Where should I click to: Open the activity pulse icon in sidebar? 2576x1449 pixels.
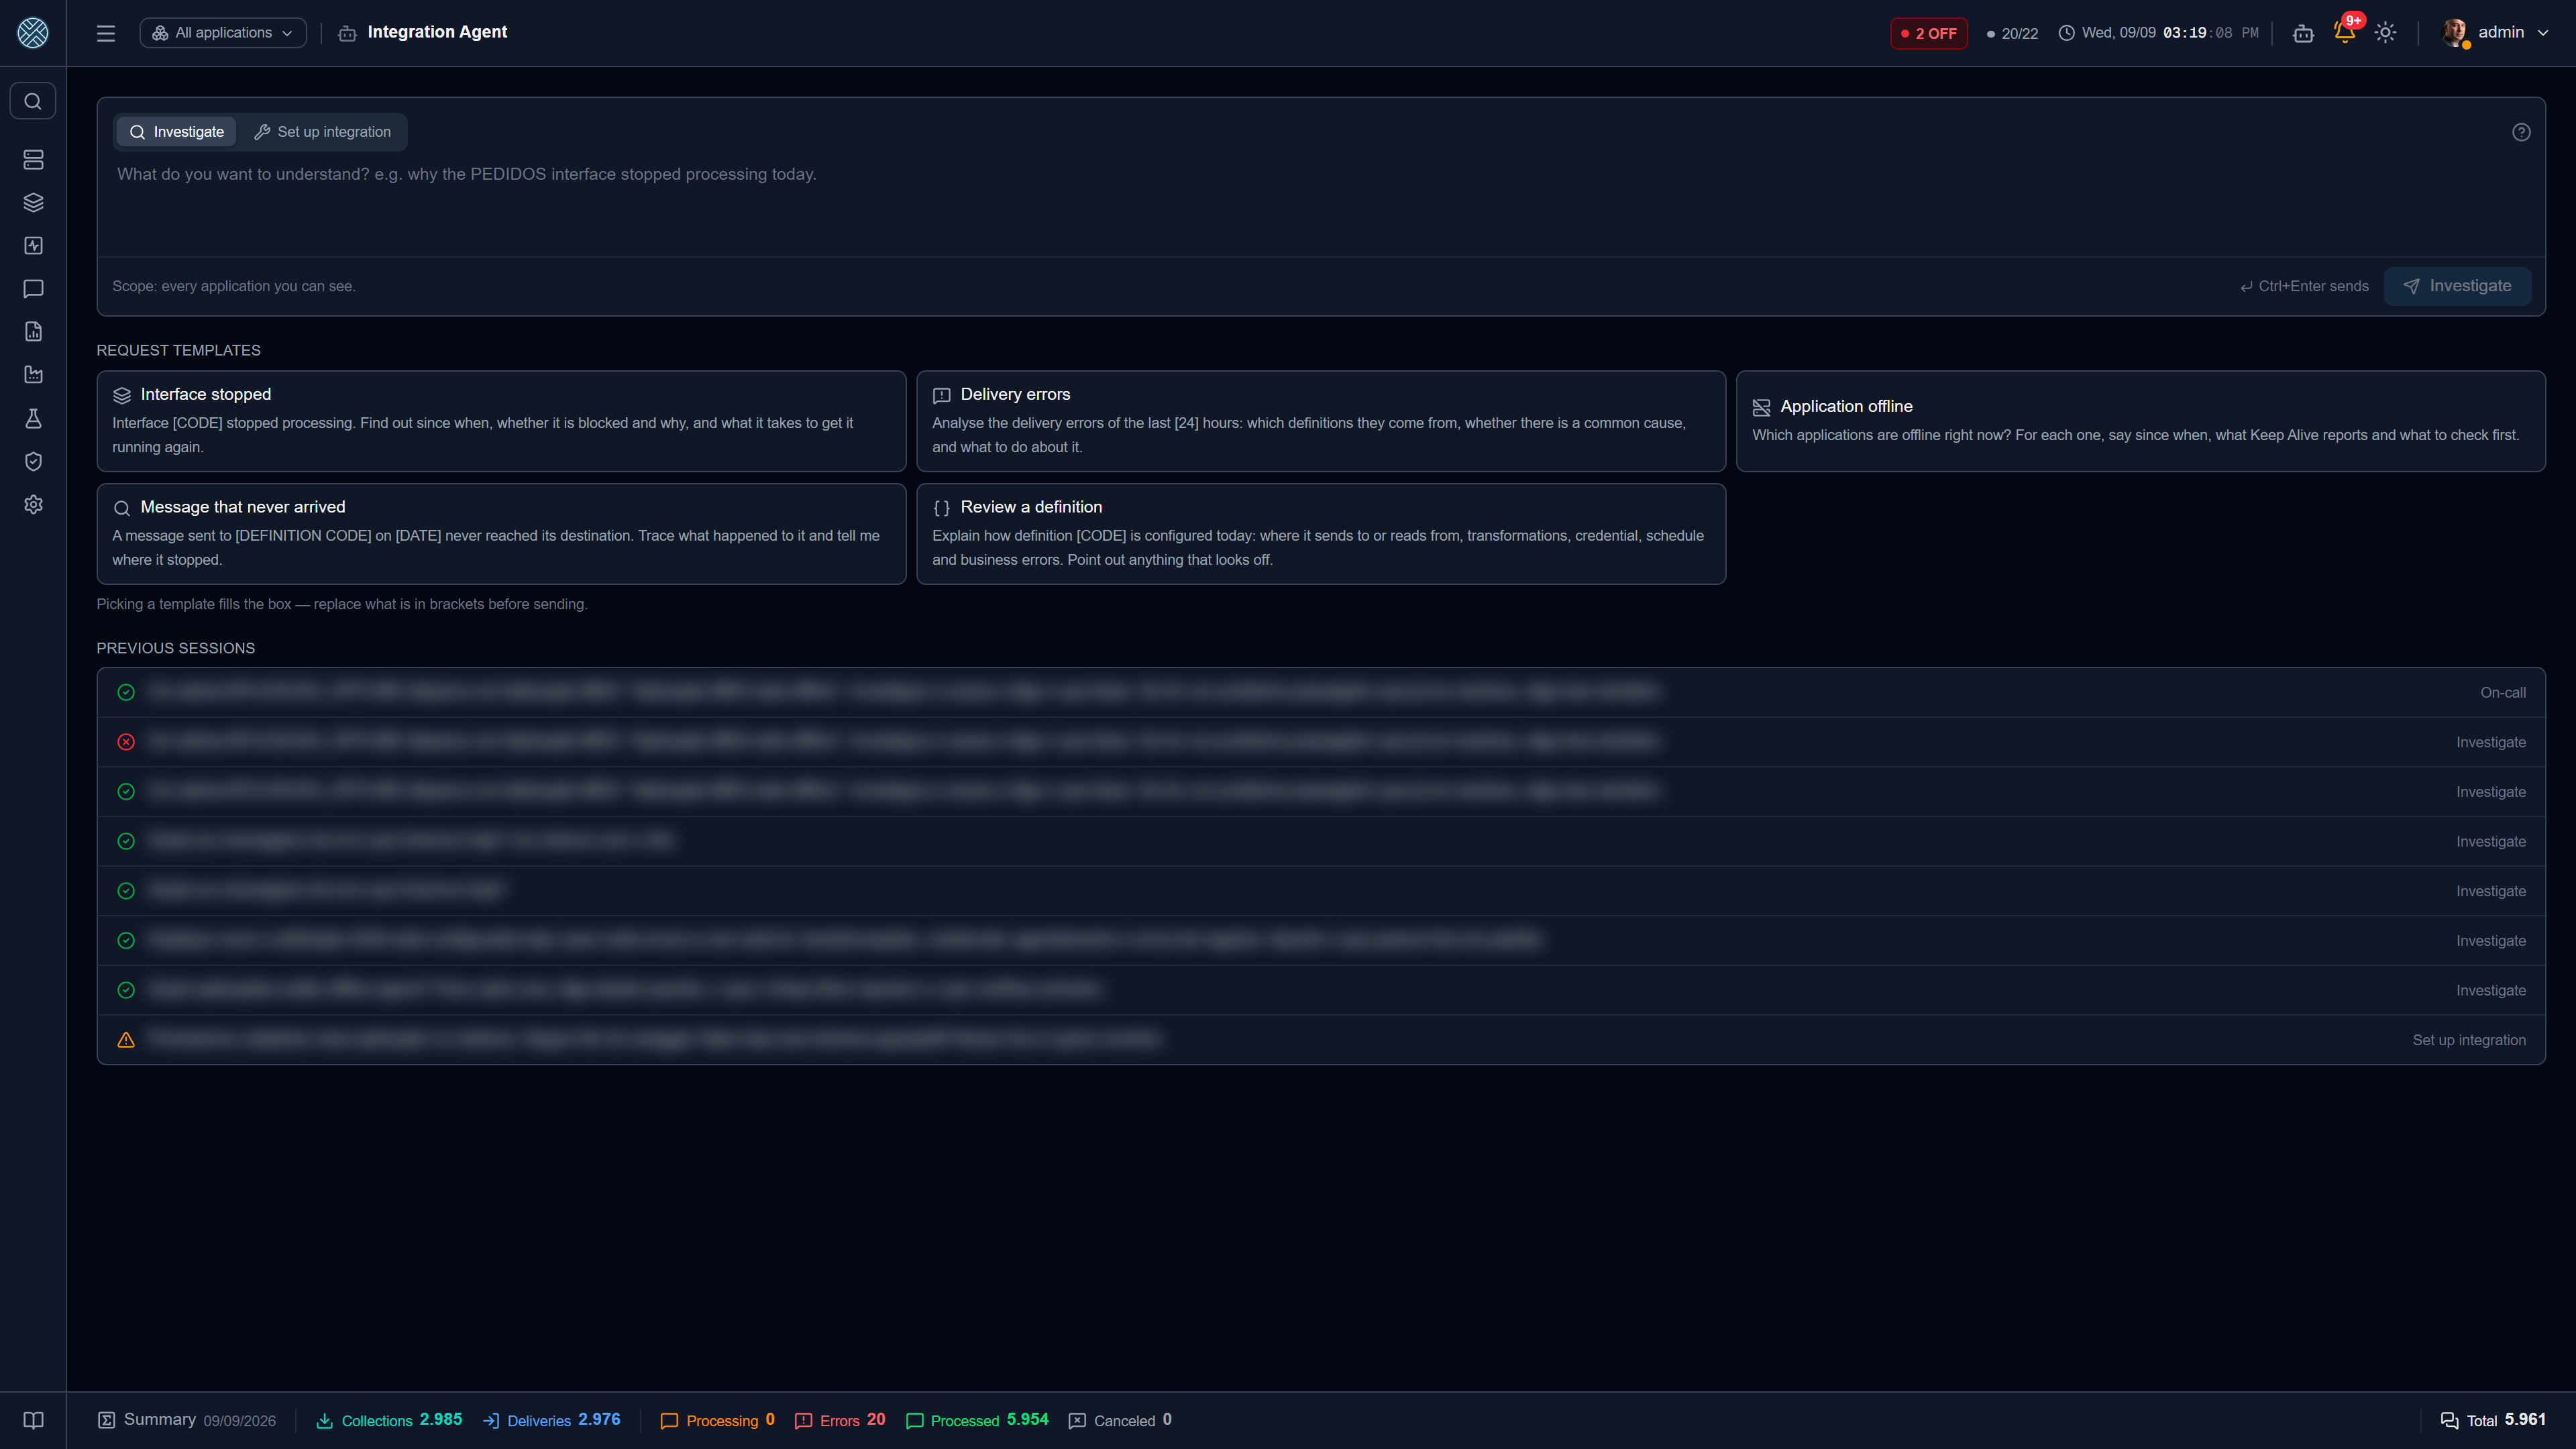[x=33, y=246]
